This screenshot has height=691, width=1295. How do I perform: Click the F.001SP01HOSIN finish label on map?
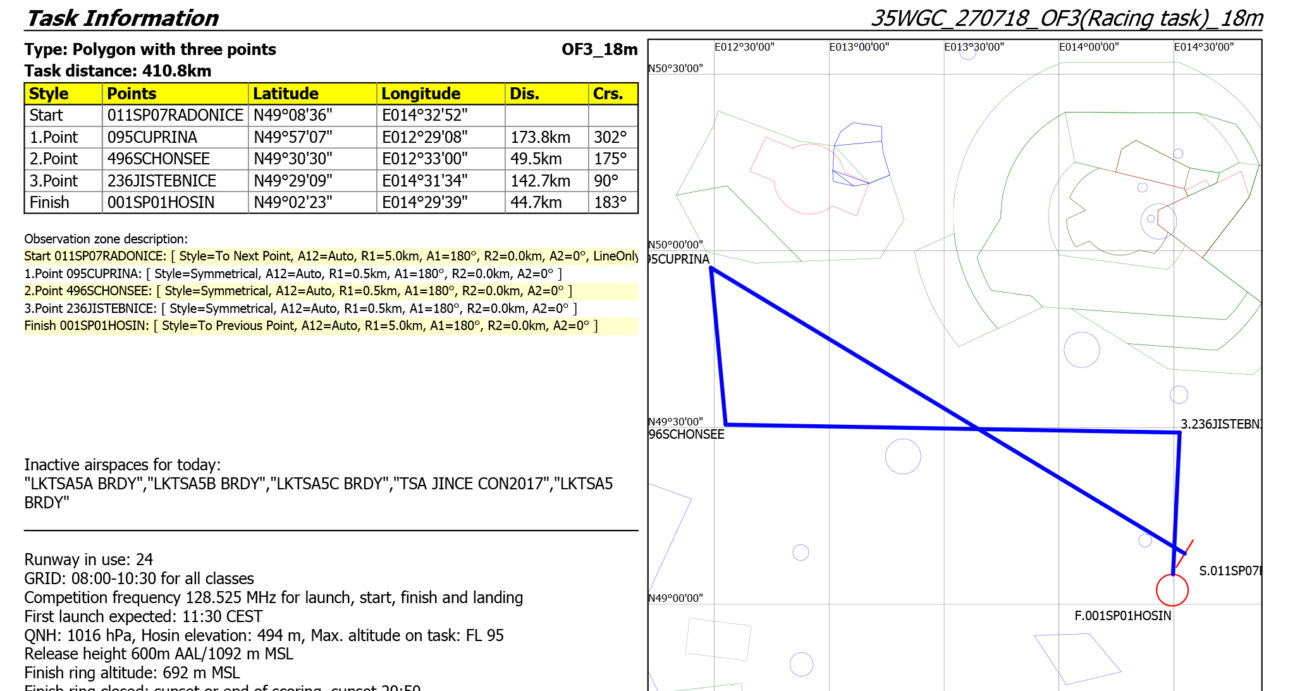(x=1122, y=616)
